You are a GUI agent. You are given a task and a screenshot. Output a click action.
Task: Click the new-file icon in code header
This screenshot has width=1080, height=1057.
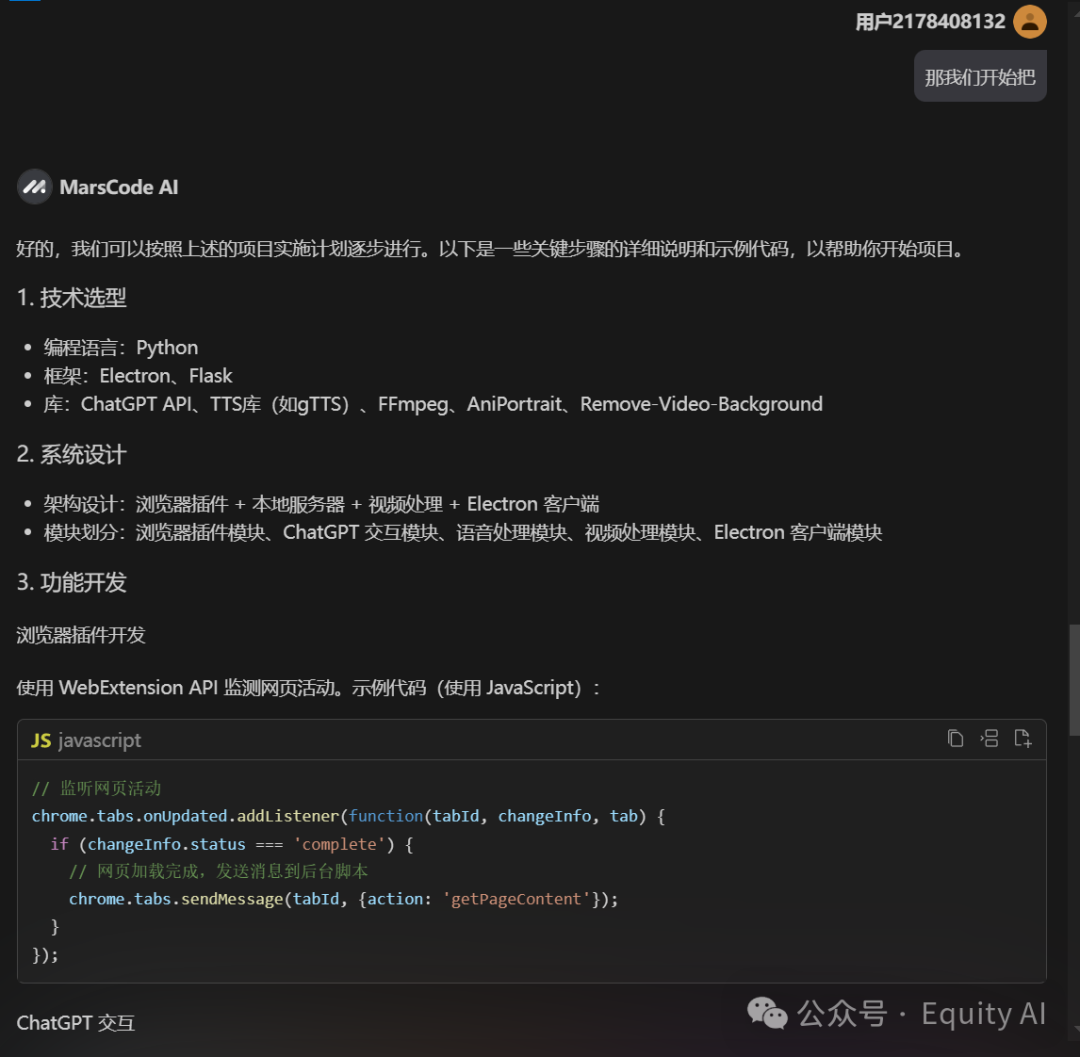click(x=1023, y=739)
